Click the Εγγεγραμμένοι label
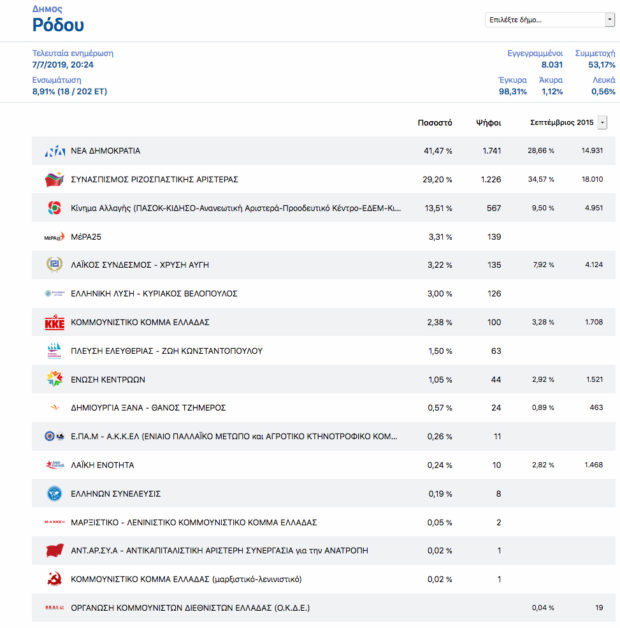 click(535, 53)
